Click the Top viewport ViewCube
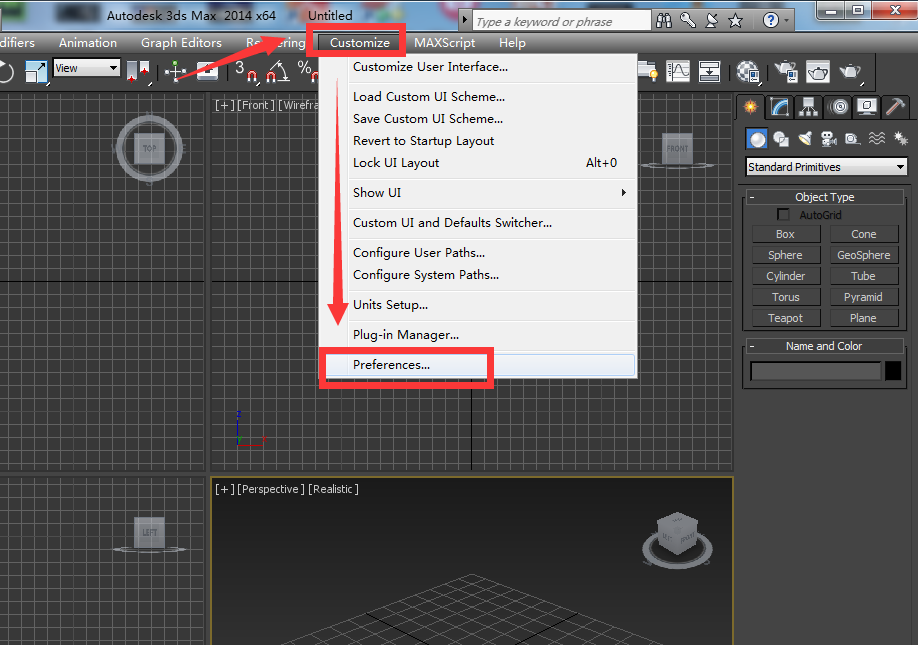 click(x=149, y=148)
